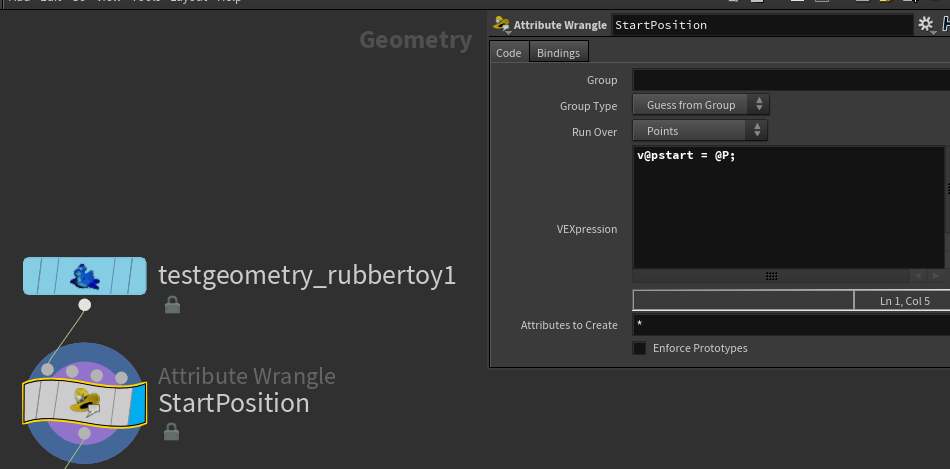
Task: Click output connector of testgeometry_rubbertoy1
Action: [85, 305]
